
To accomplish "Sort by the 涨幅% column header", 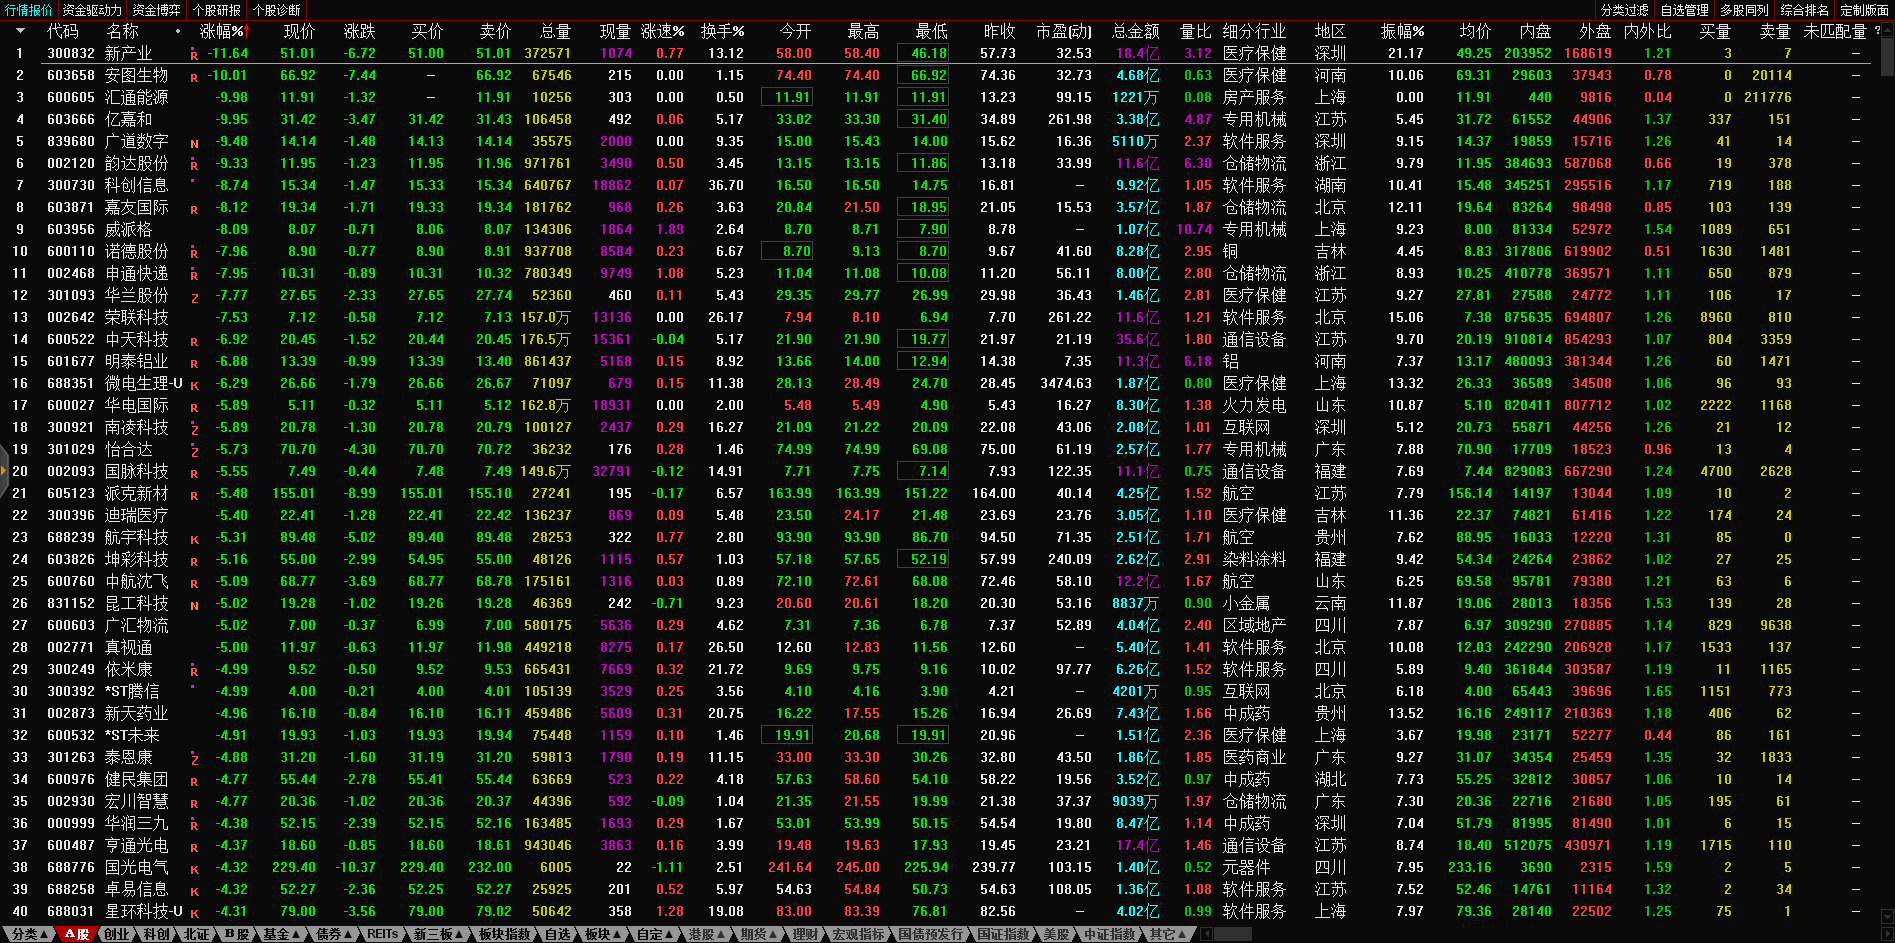I will coord(222,32).
